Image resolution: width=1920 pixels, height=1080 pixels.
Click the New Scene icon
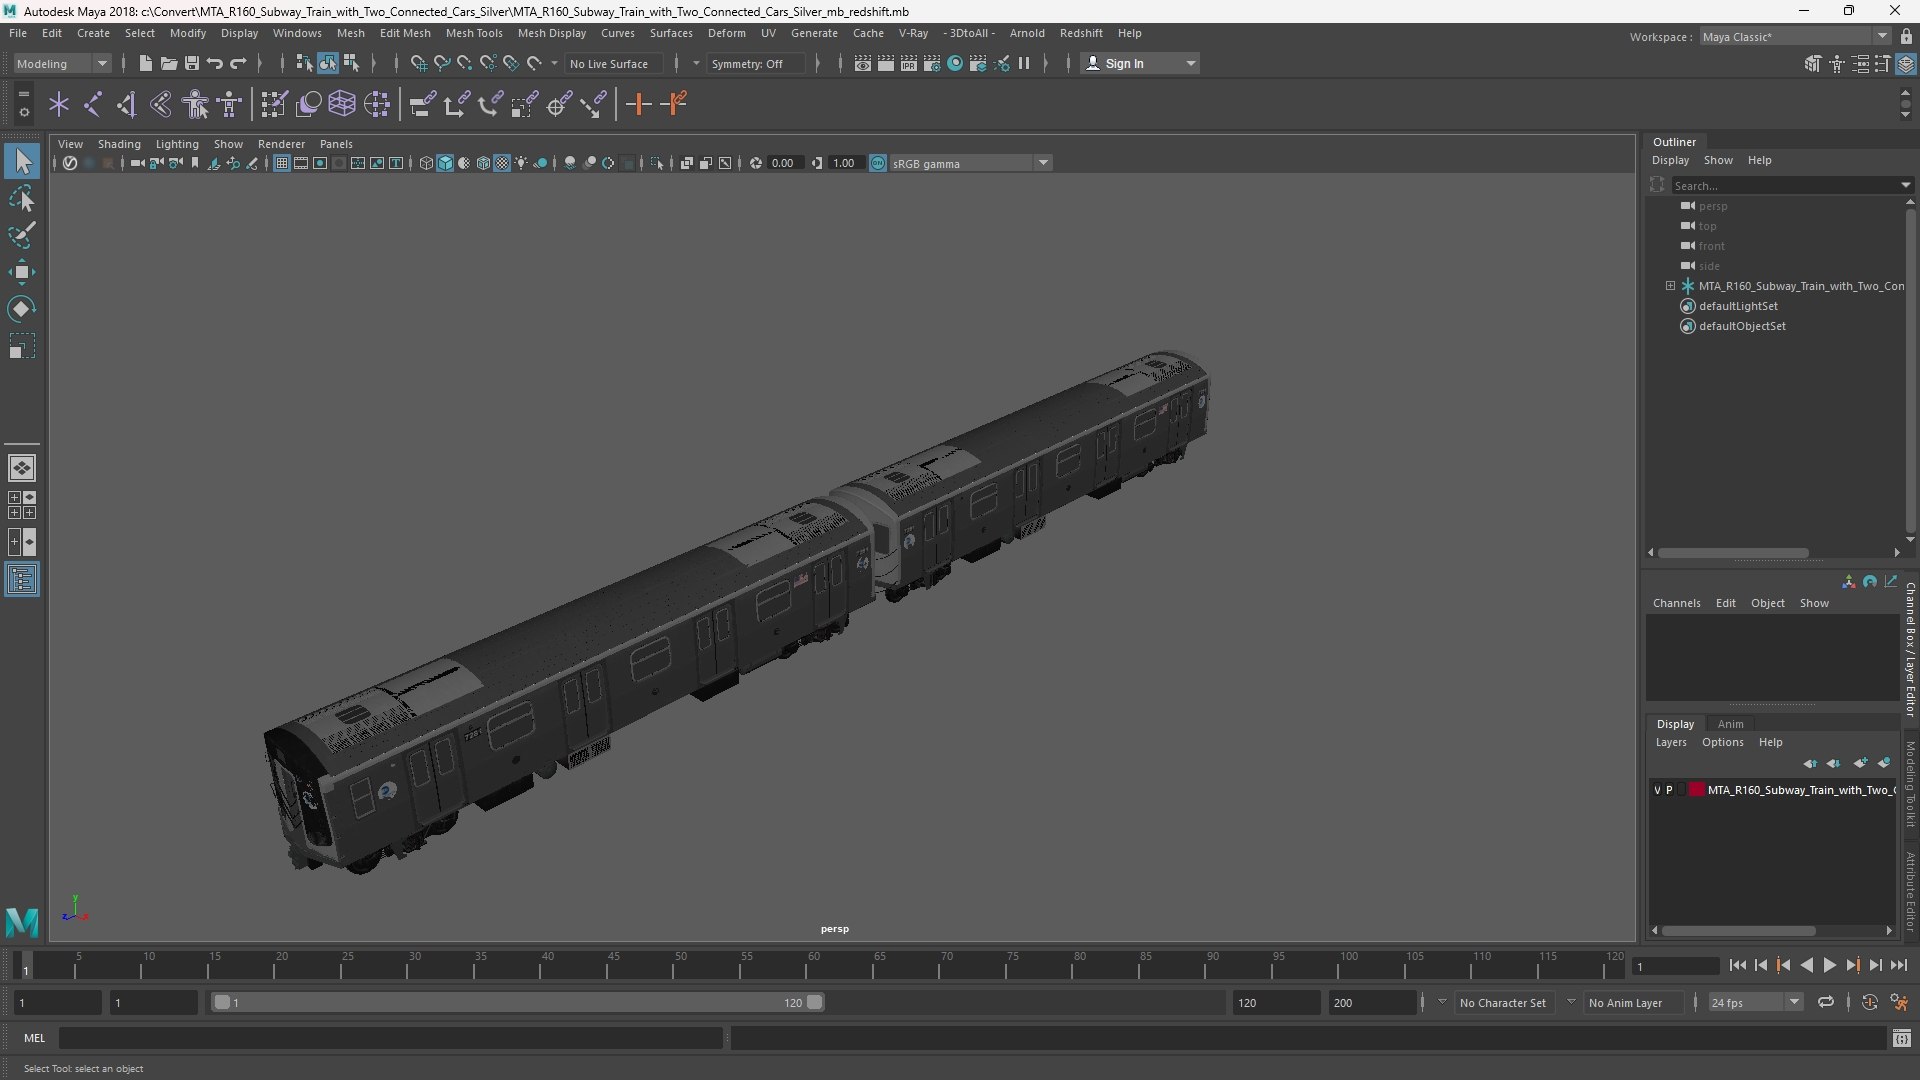145,63
